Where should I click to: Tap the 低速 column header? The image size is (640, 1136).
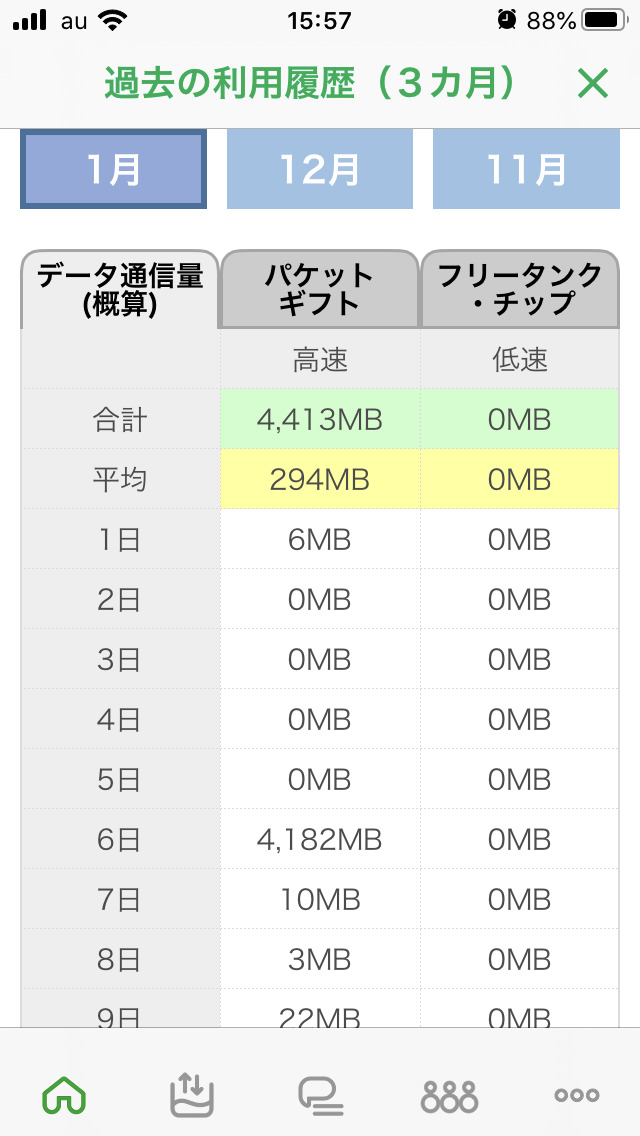click(x=520, y=360)
